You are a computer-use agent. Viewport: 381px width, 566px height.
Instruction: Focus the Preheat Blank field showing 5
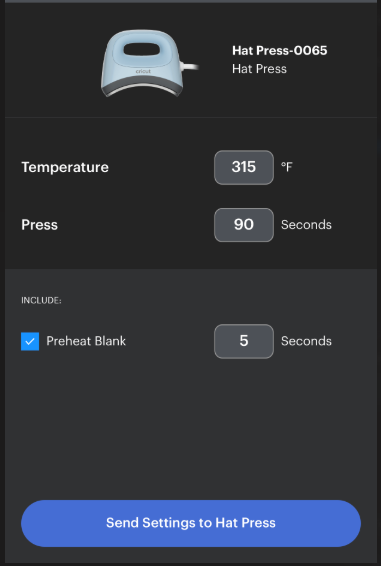(x=244, y=341)
